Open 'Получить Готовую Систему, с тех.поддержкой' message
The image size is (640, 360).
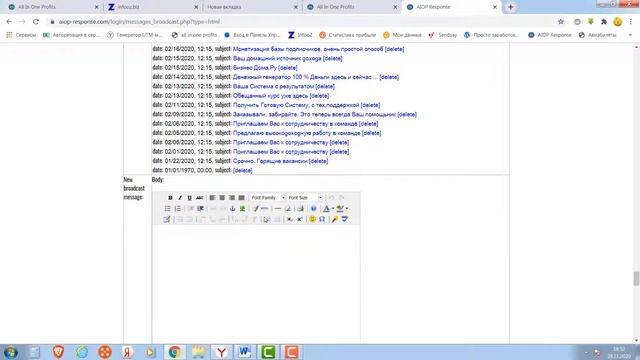[296, 105]
